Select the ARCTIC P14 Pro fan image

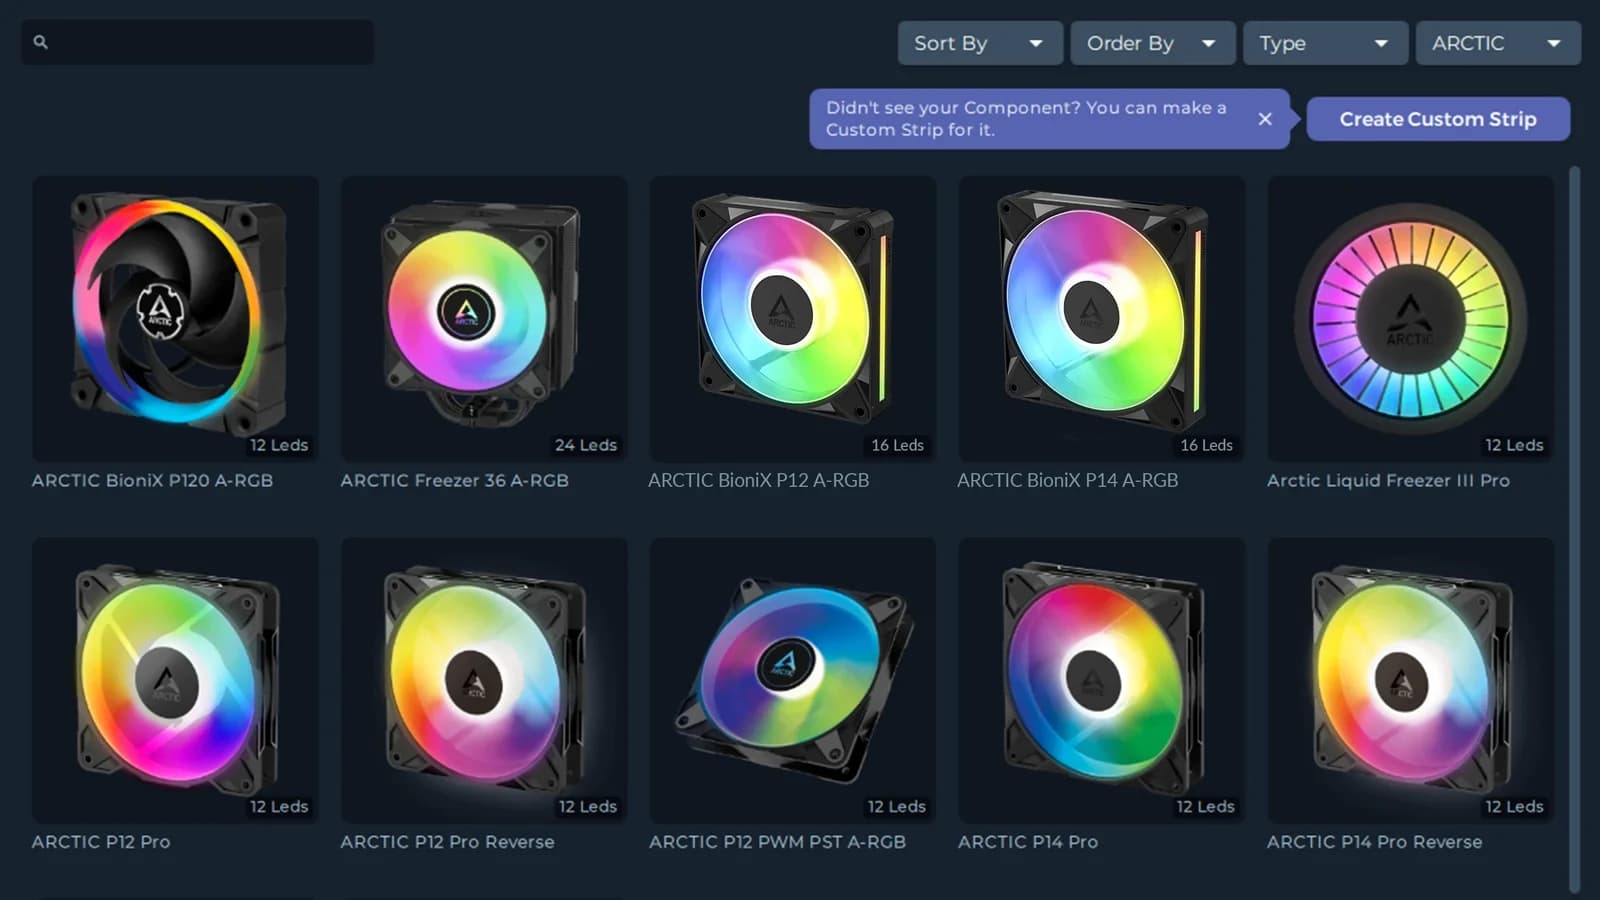pyautogui.click(x=1102, y=680)
